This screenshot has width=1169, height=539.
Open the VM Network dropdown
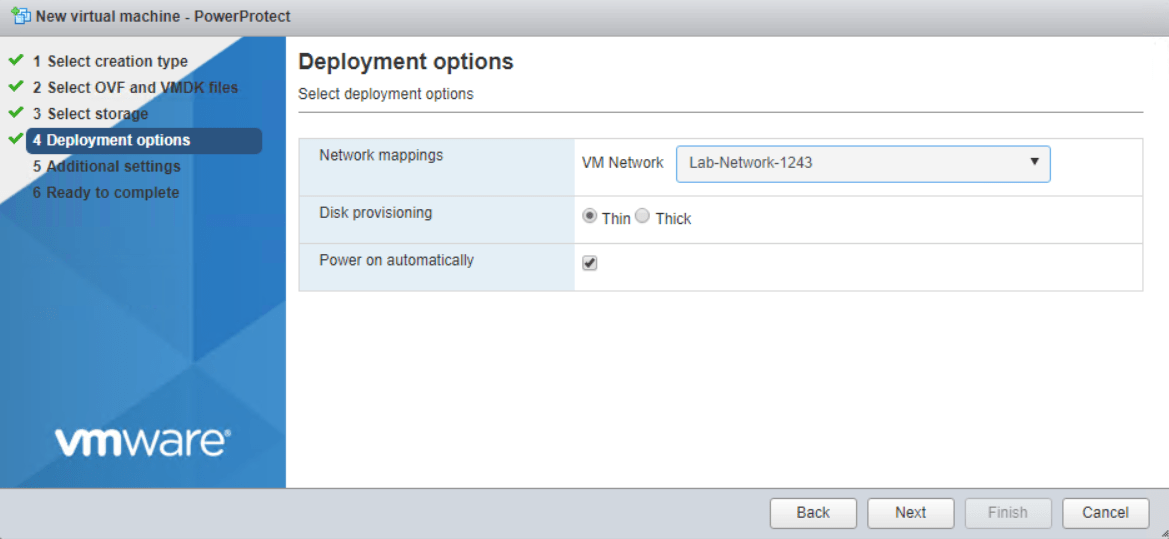pos(862,163)
